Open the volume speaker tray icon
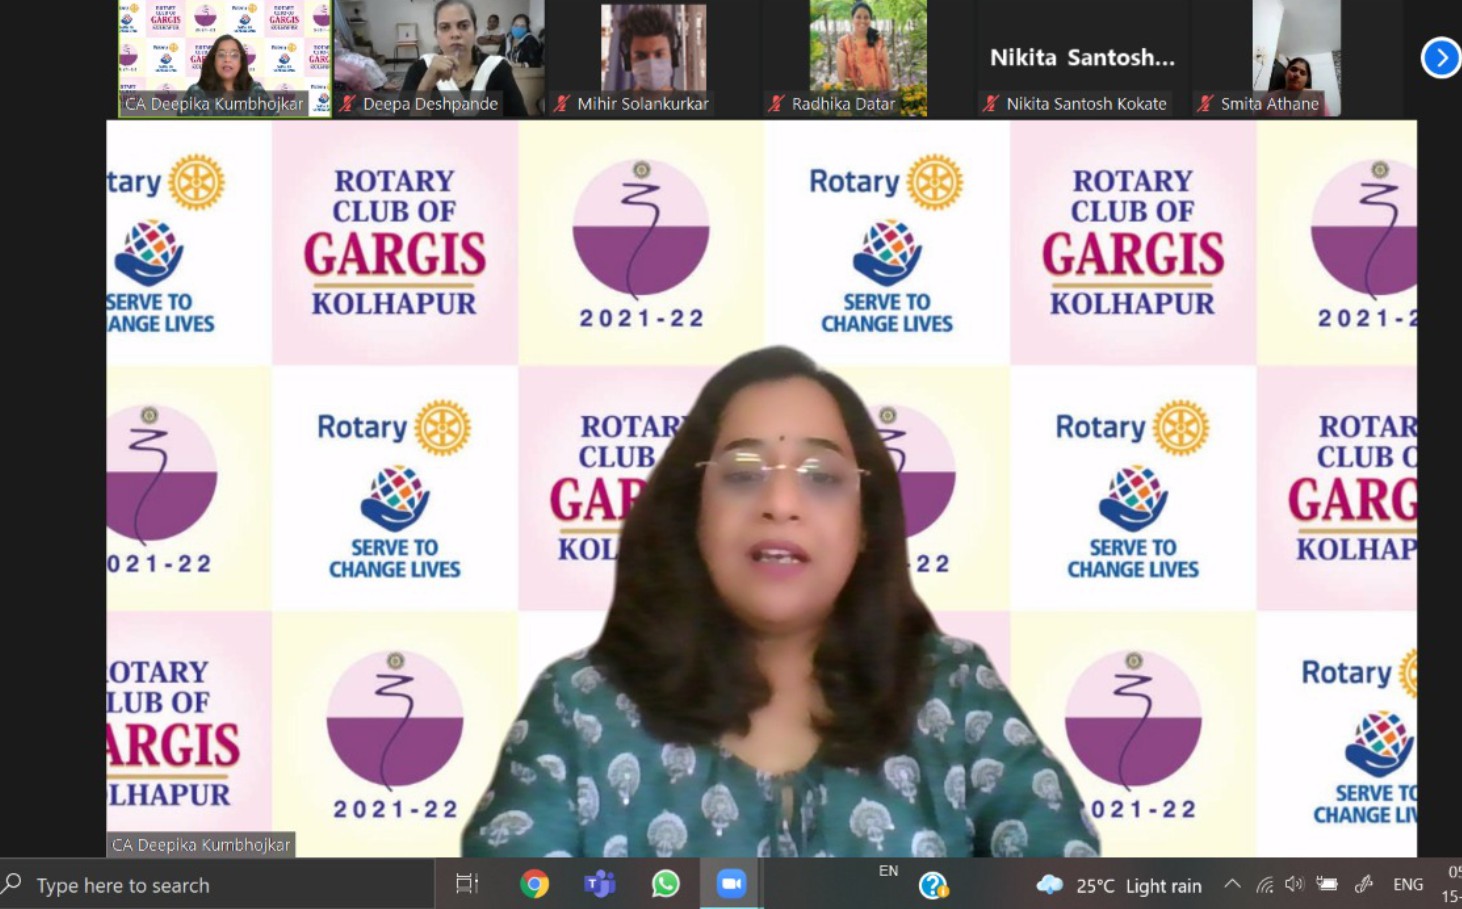The width and height of the screenshot is (1462, 909). 1295,884
